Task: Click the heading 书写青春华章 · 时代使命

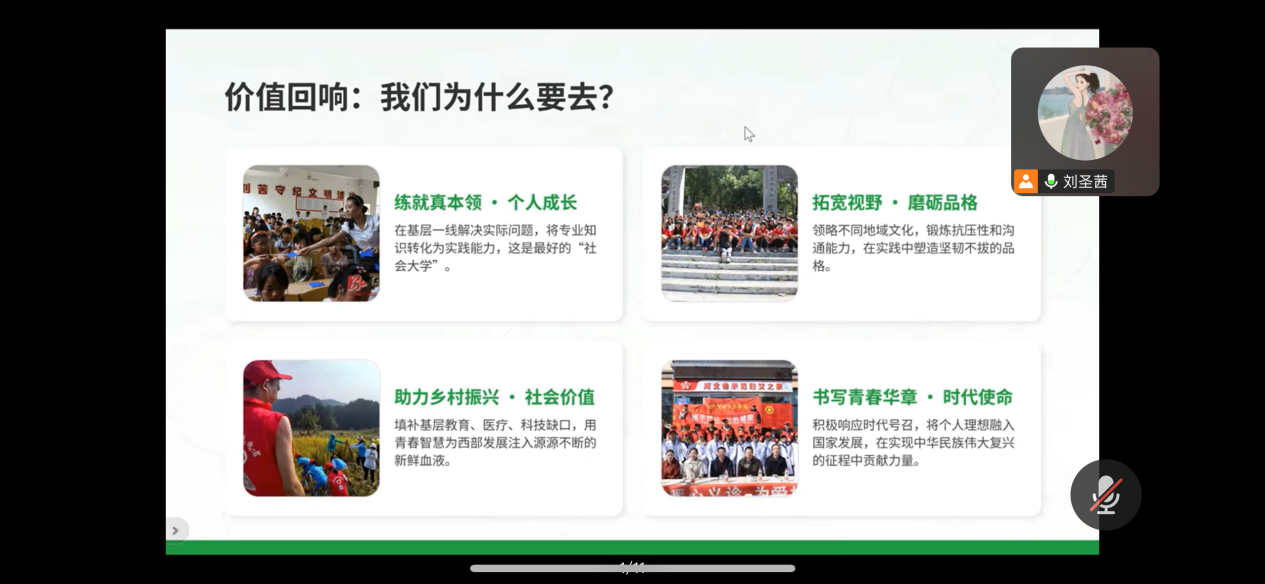Action: click(x=912, y=397)
